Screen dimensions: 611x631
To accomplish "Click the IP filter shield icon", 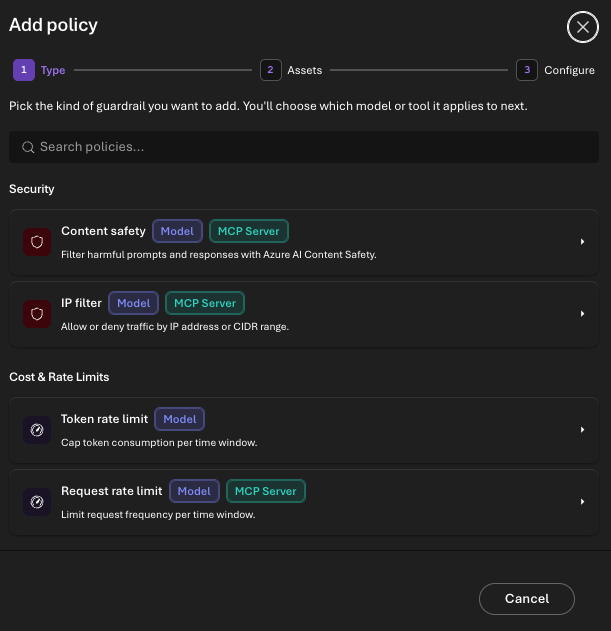I will pos(37,314).
